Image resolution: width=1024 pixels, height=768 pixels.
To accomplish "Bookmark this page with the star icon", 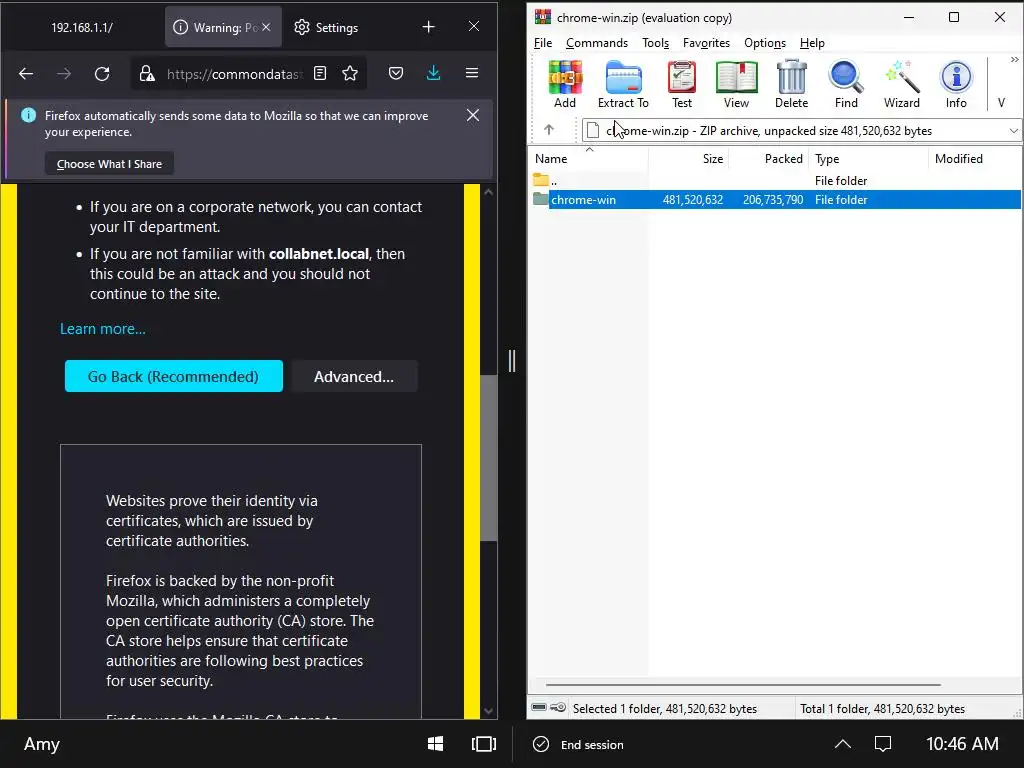I will 350,73.
